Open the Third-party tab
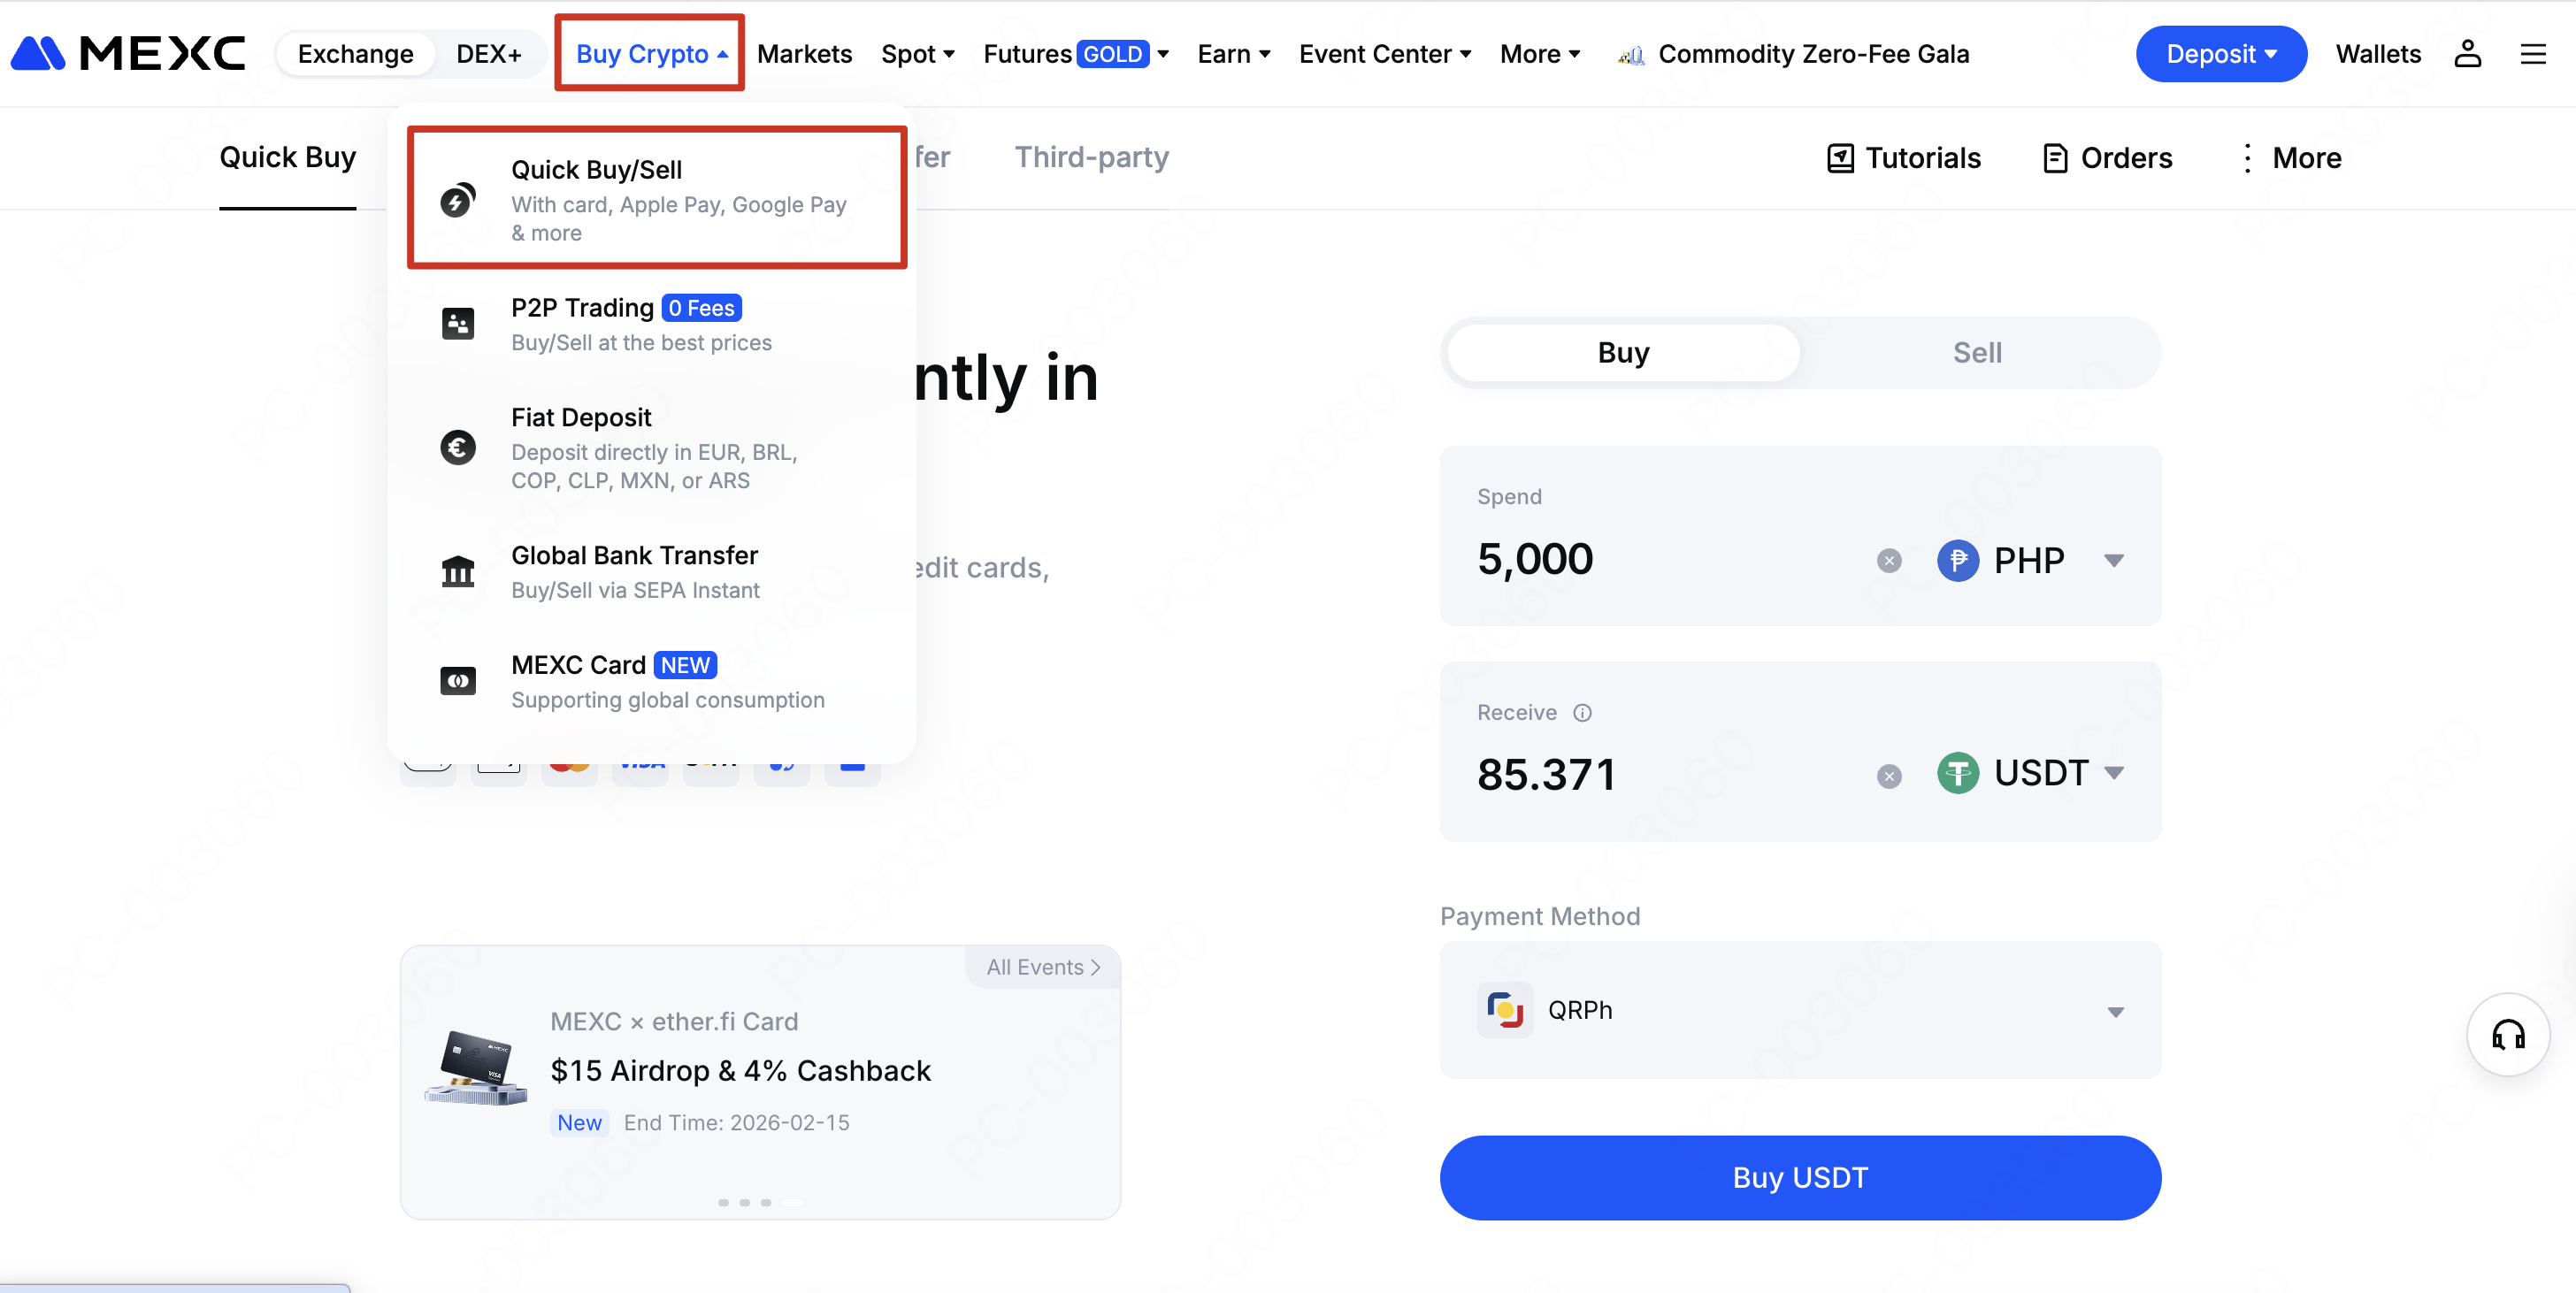Image resolution: width=2576 pixels, height=1293 pixels. coord(1091,157)
